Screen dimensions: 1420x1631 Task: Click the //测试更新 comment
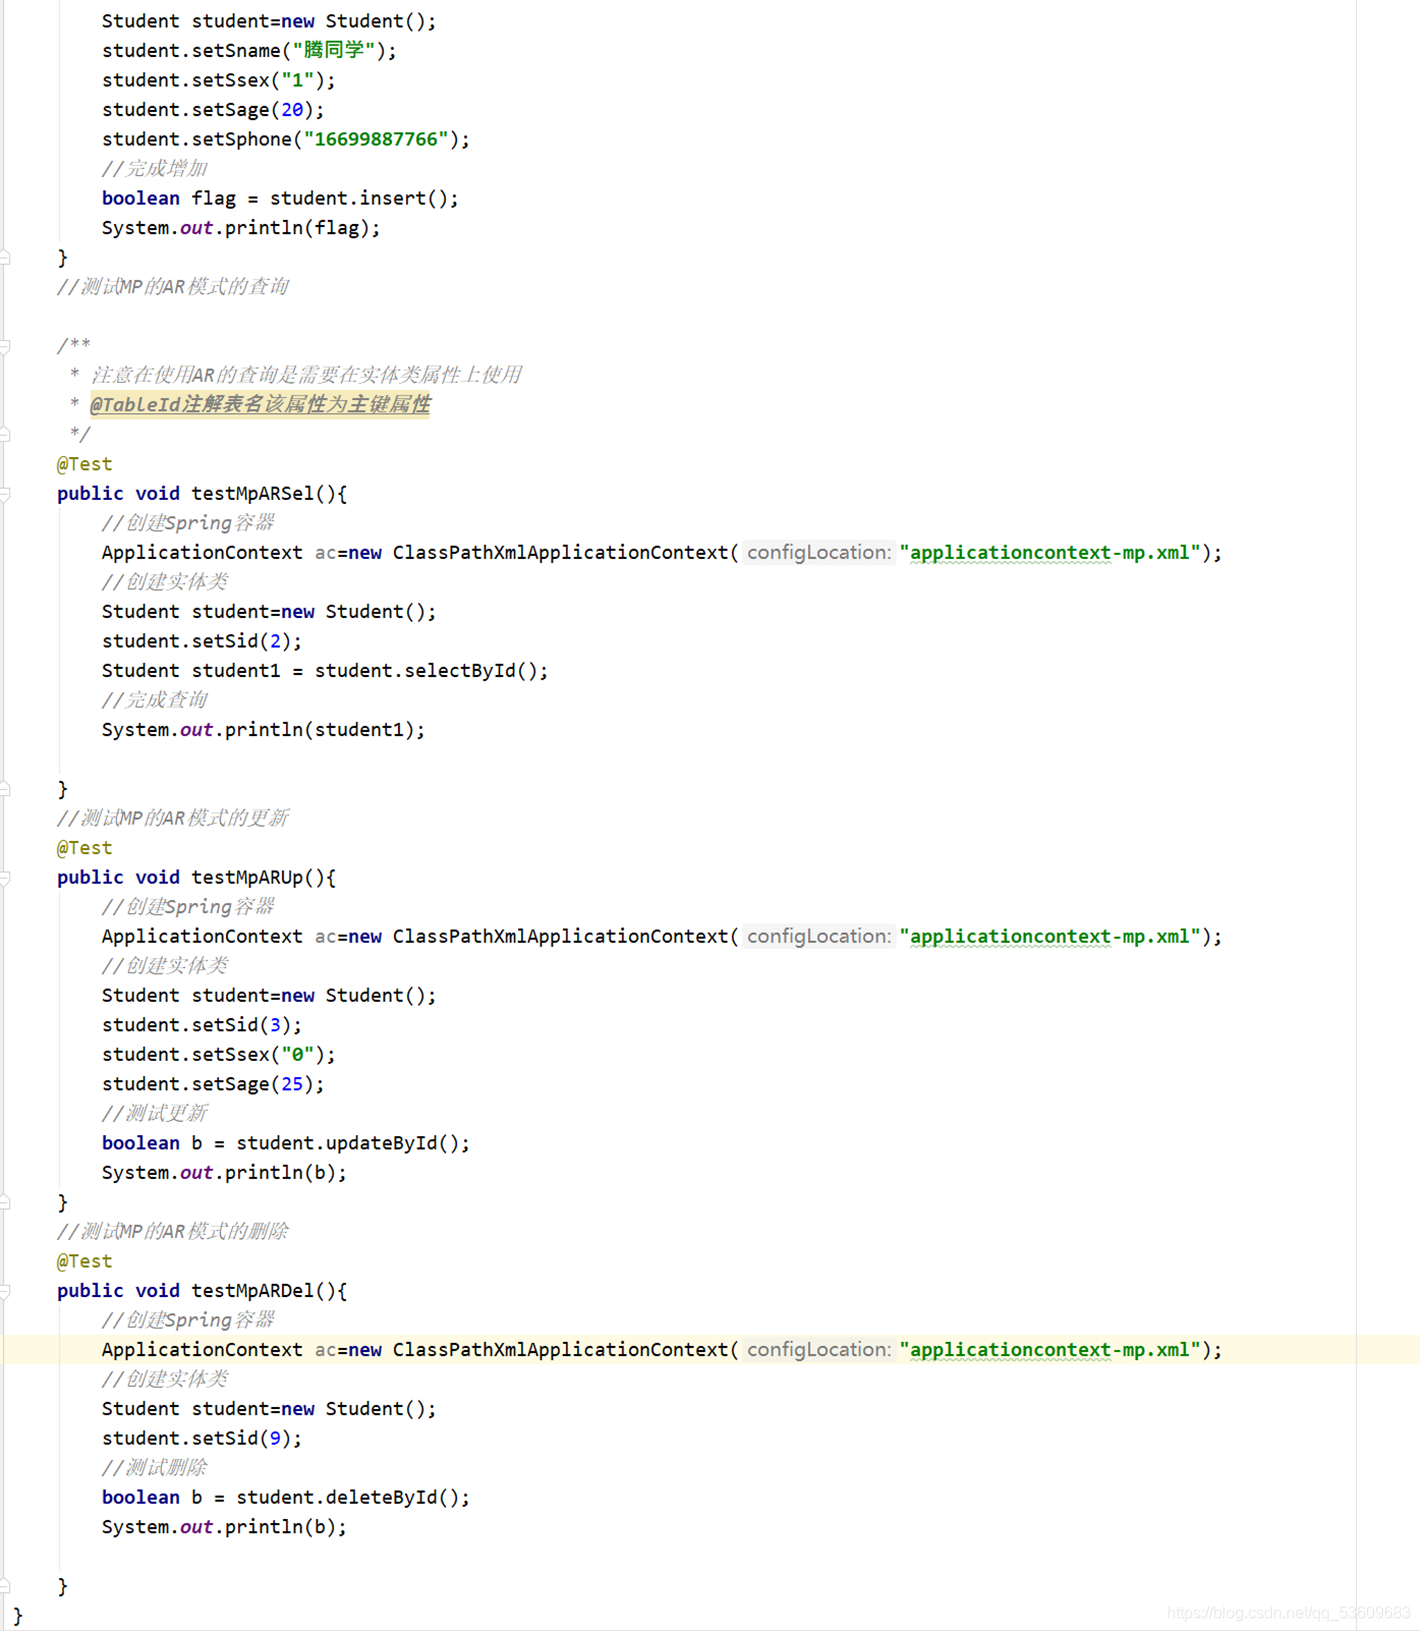(x=154, y=1113)
